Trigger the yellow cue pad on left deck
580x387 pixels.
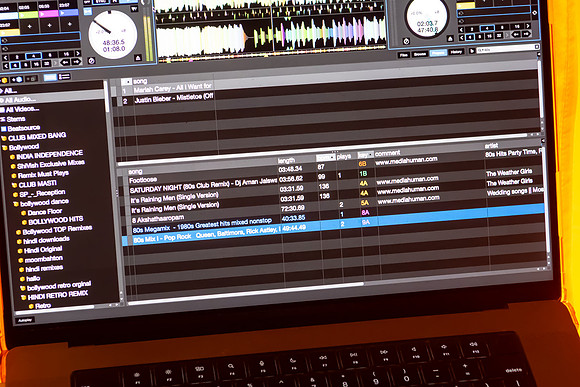coord(10,33)
